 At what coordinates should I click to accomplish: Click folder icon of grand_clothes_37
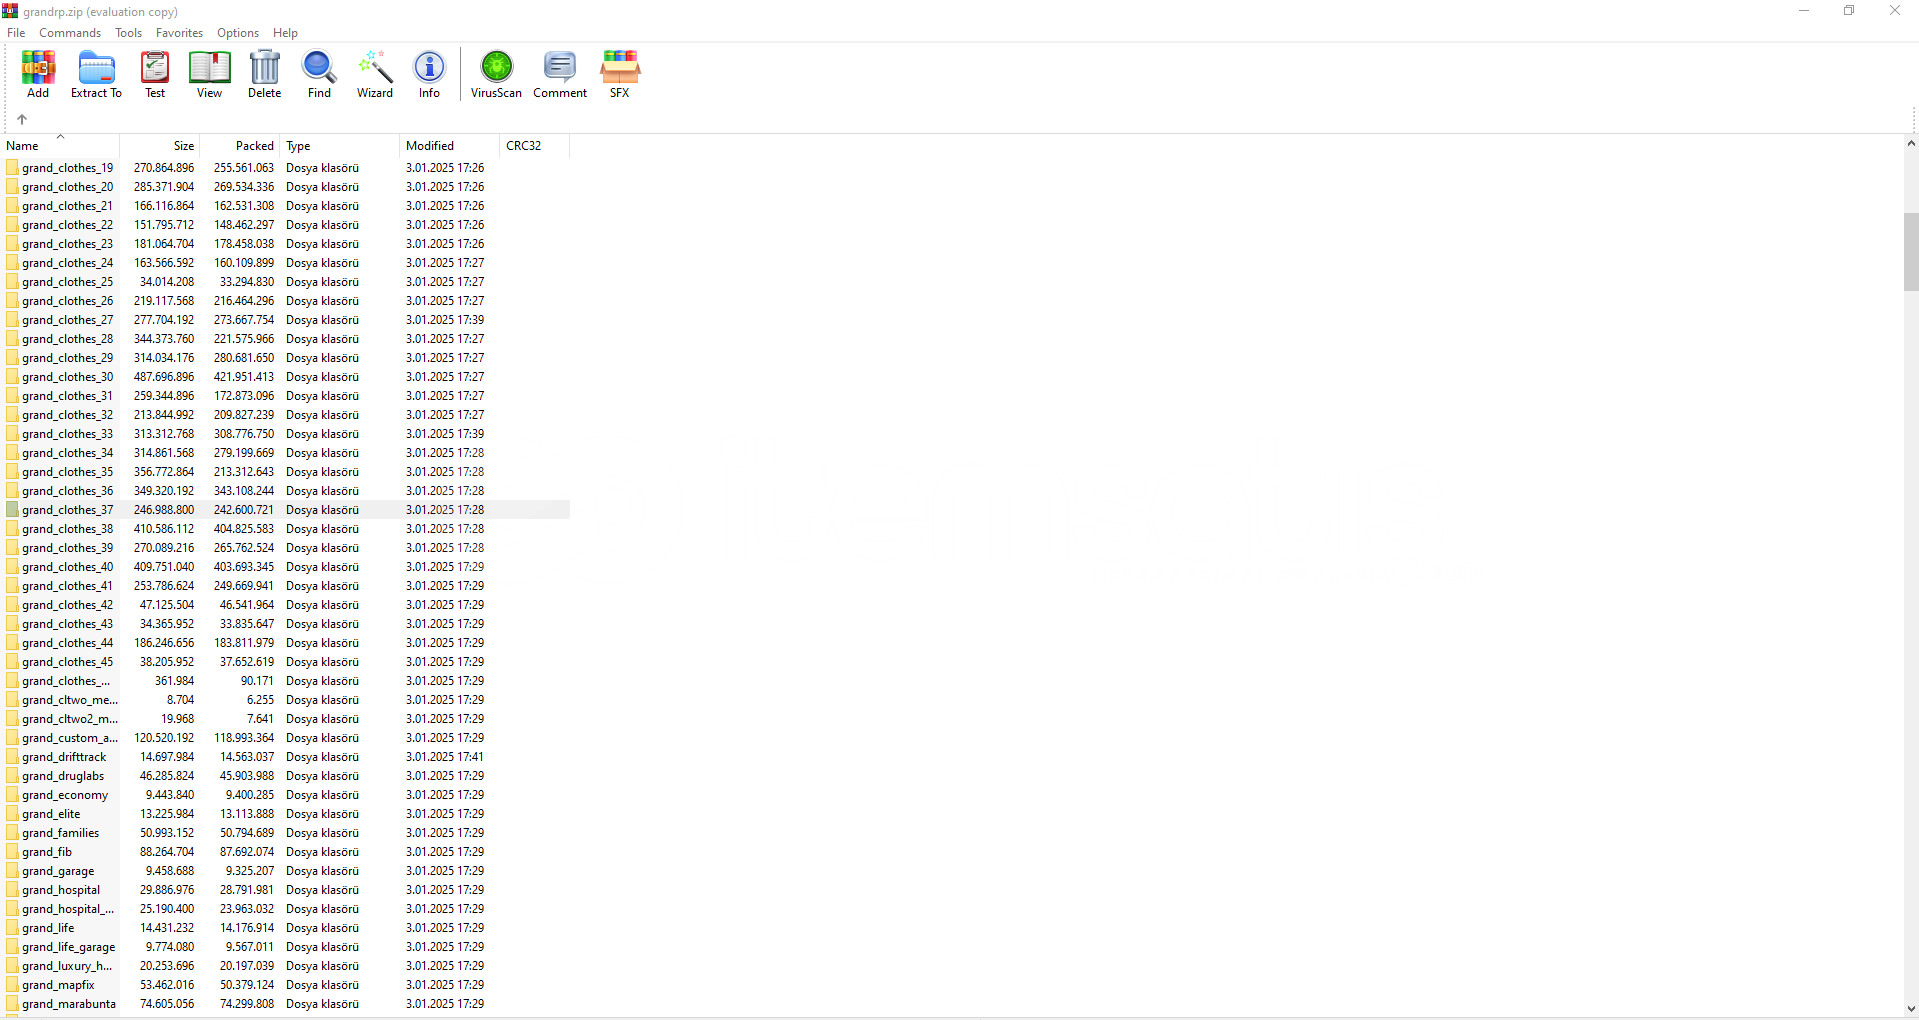click(12, 510)
